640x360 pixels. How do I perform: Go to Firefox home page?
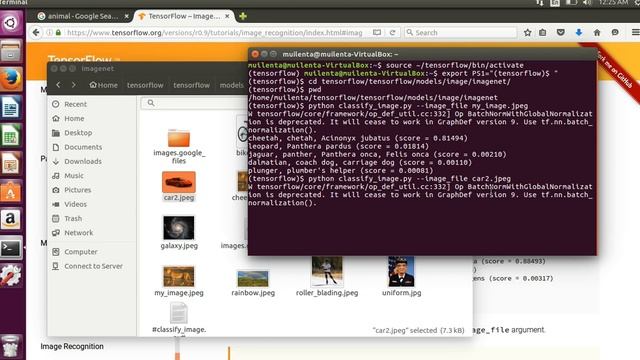(597, 33)
